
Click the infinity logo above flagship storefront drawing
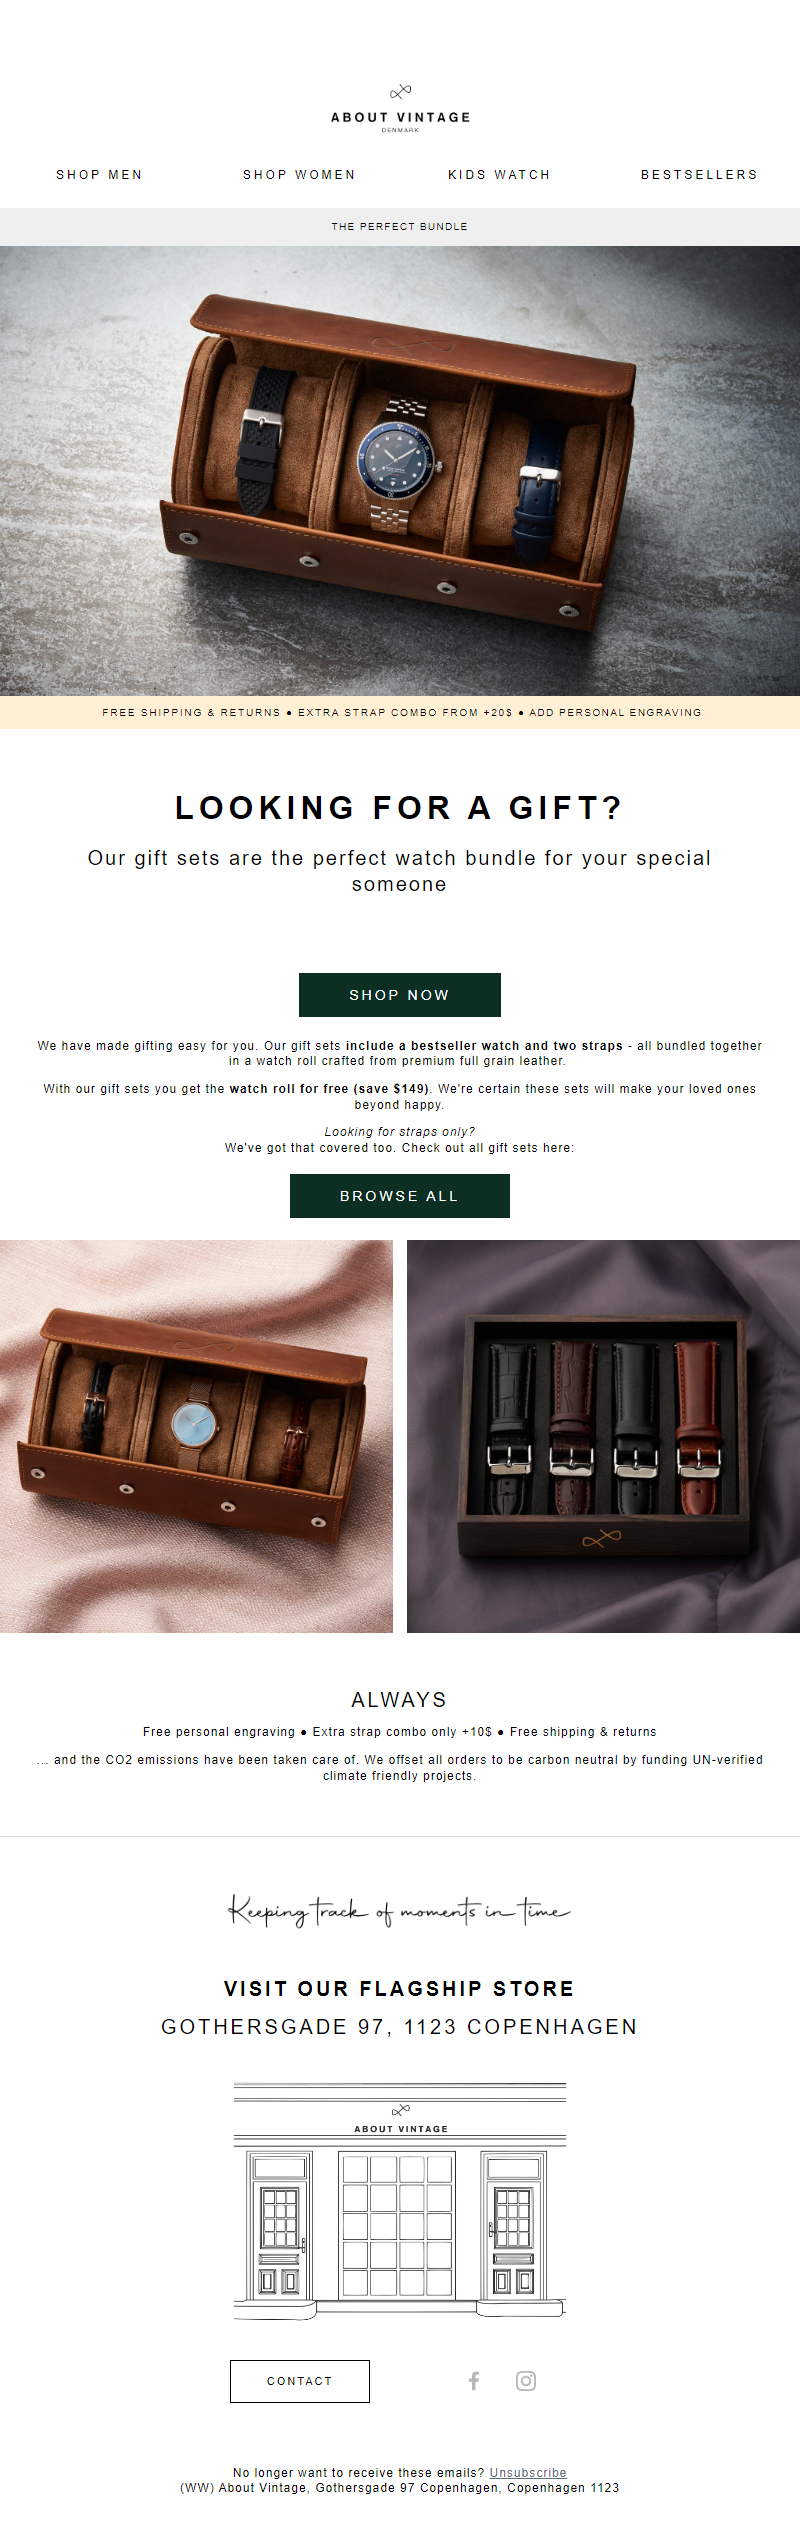(401, 2109)
